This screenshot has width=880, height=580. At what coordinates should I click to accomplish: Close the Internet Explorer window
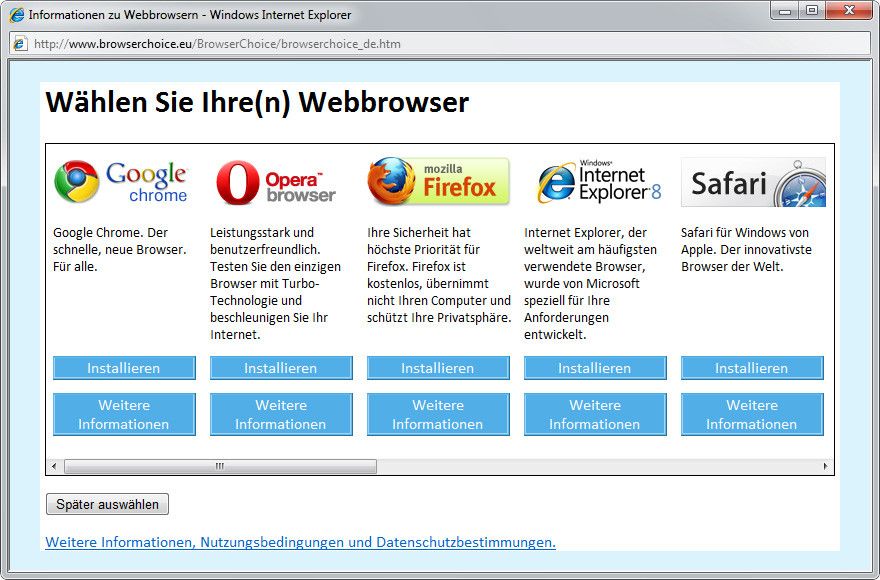pyautogui.click(x=849, y=11)
